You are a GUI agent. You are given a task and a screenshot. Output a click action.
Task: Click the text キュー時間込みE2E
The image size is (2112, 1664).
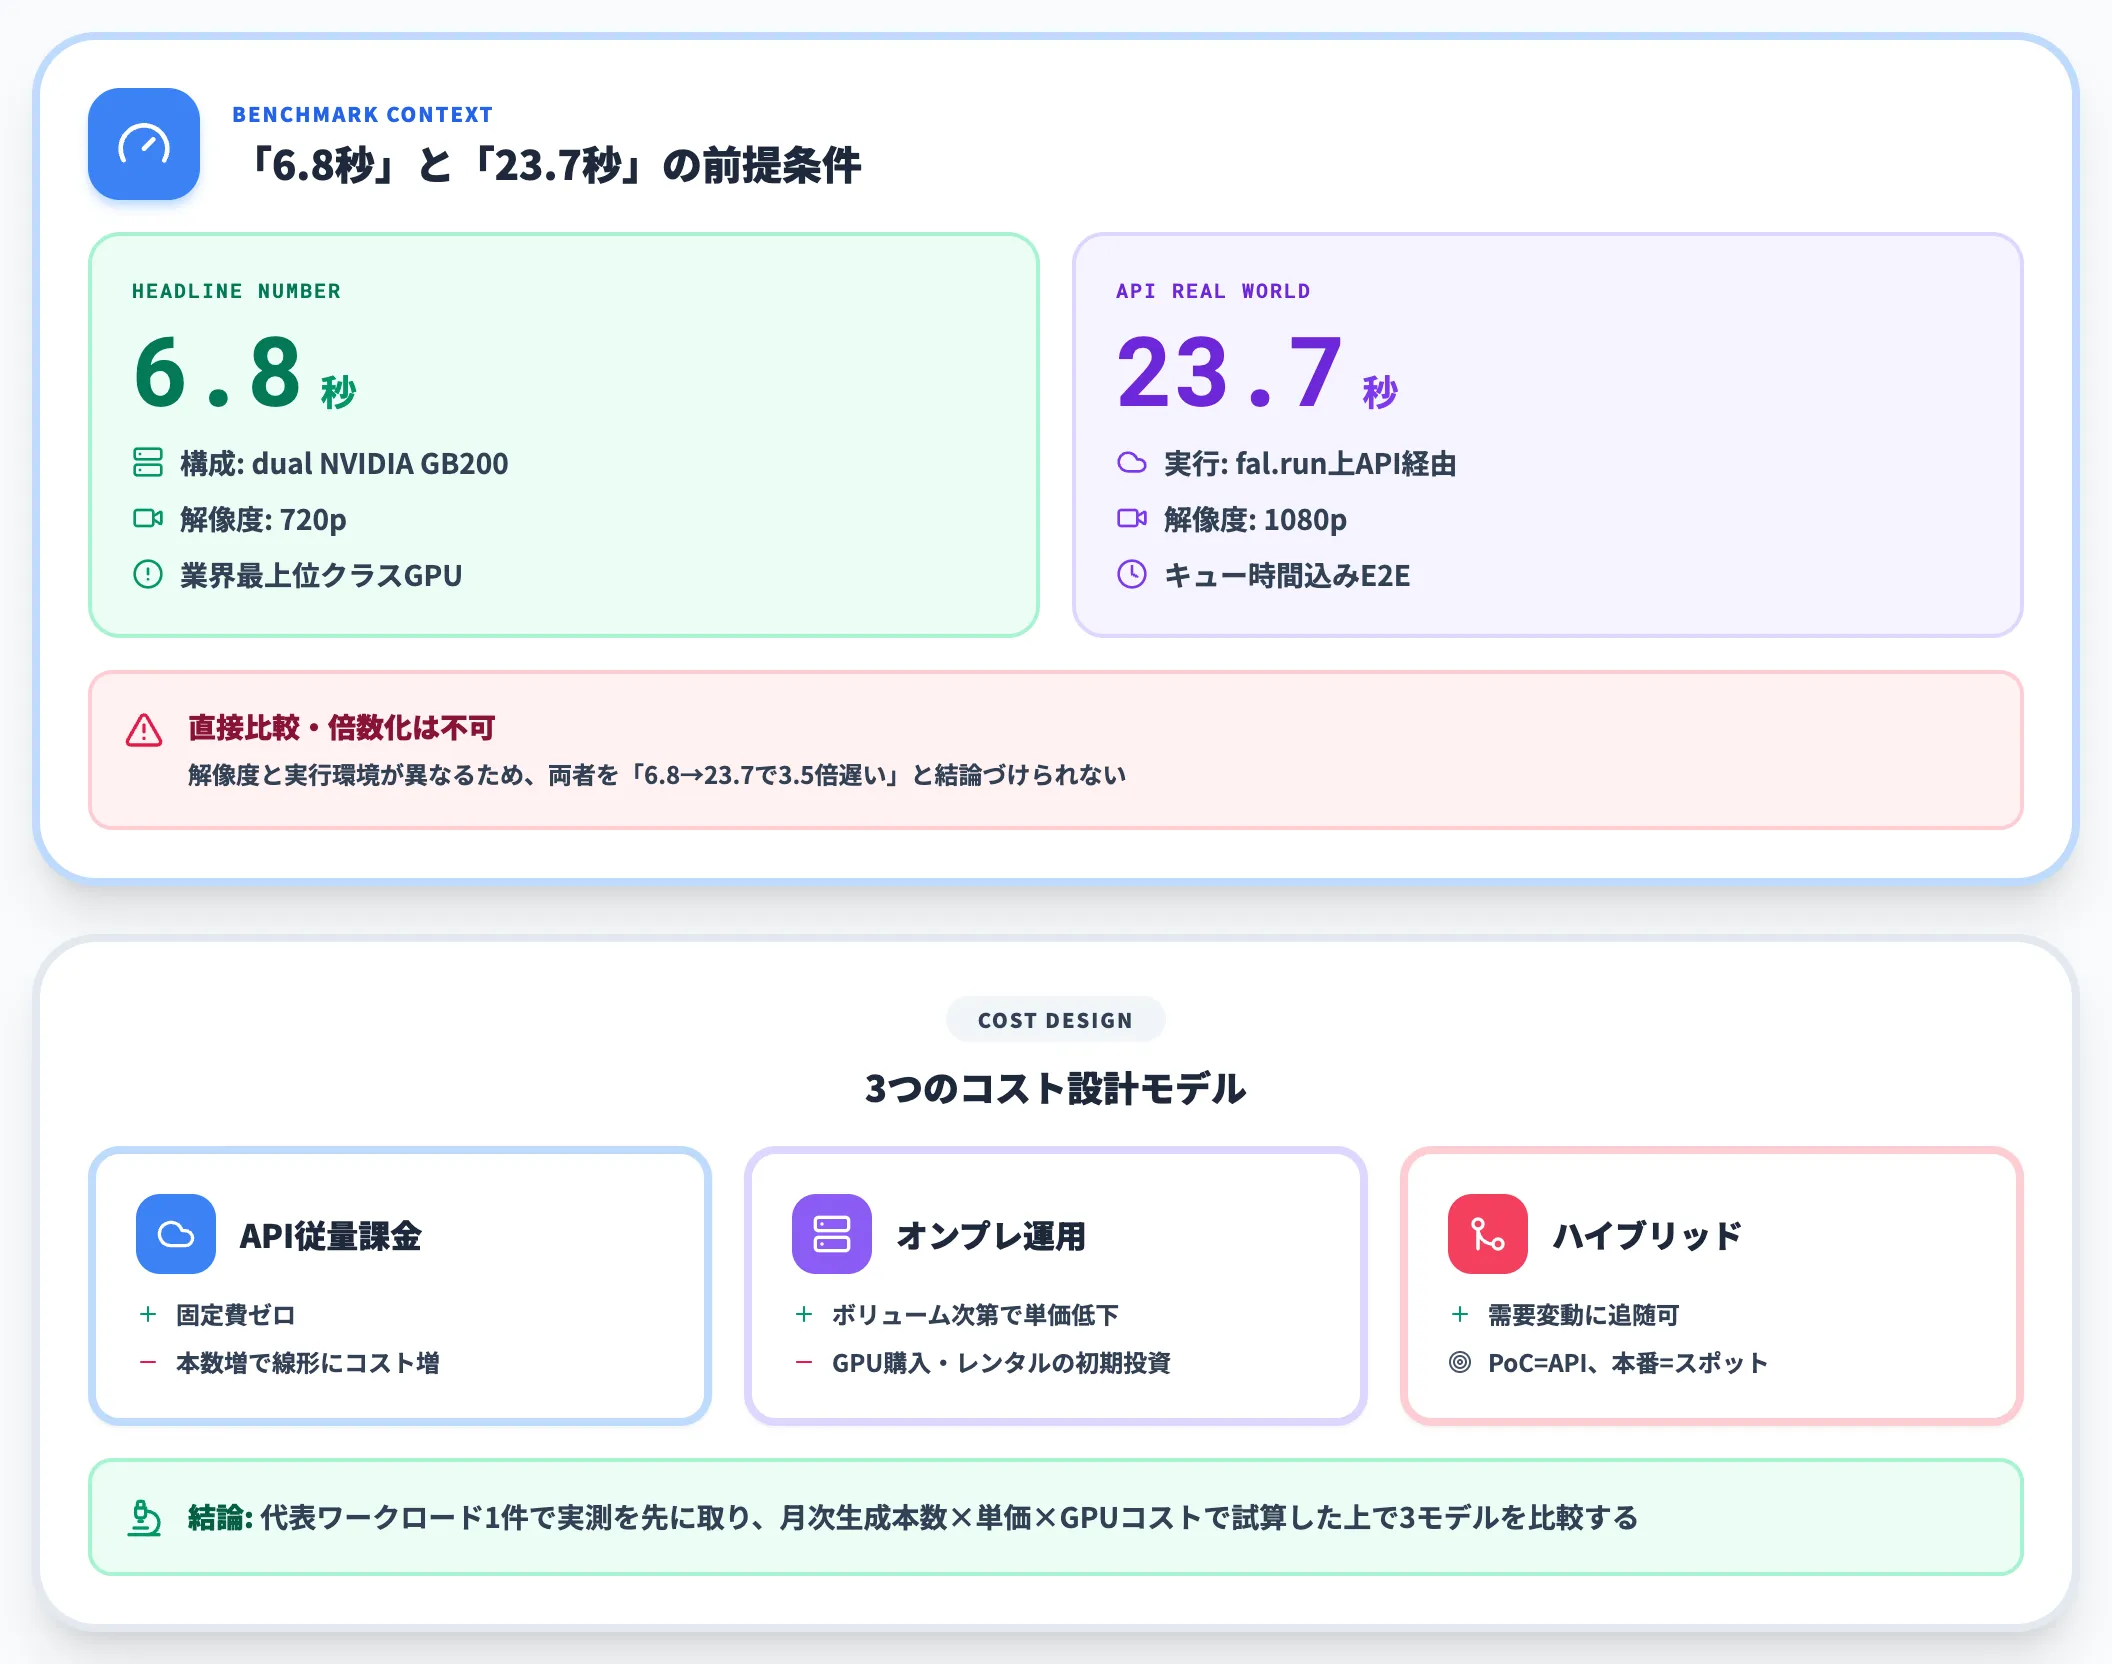[x=1287, y=575]
